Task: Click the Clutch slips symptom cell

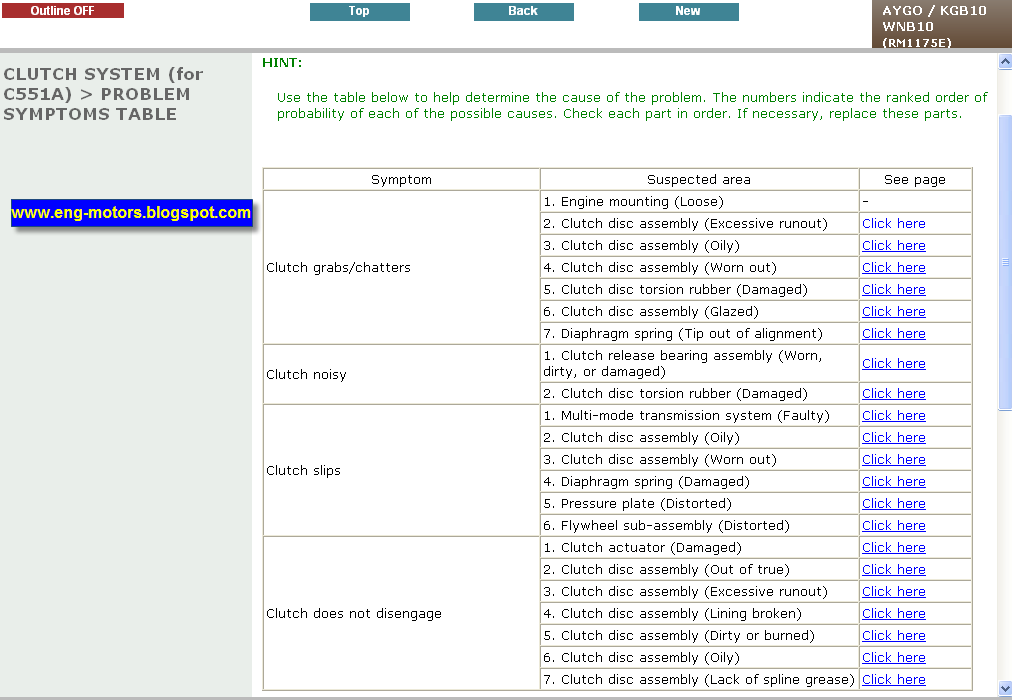Action: (401, 470)
